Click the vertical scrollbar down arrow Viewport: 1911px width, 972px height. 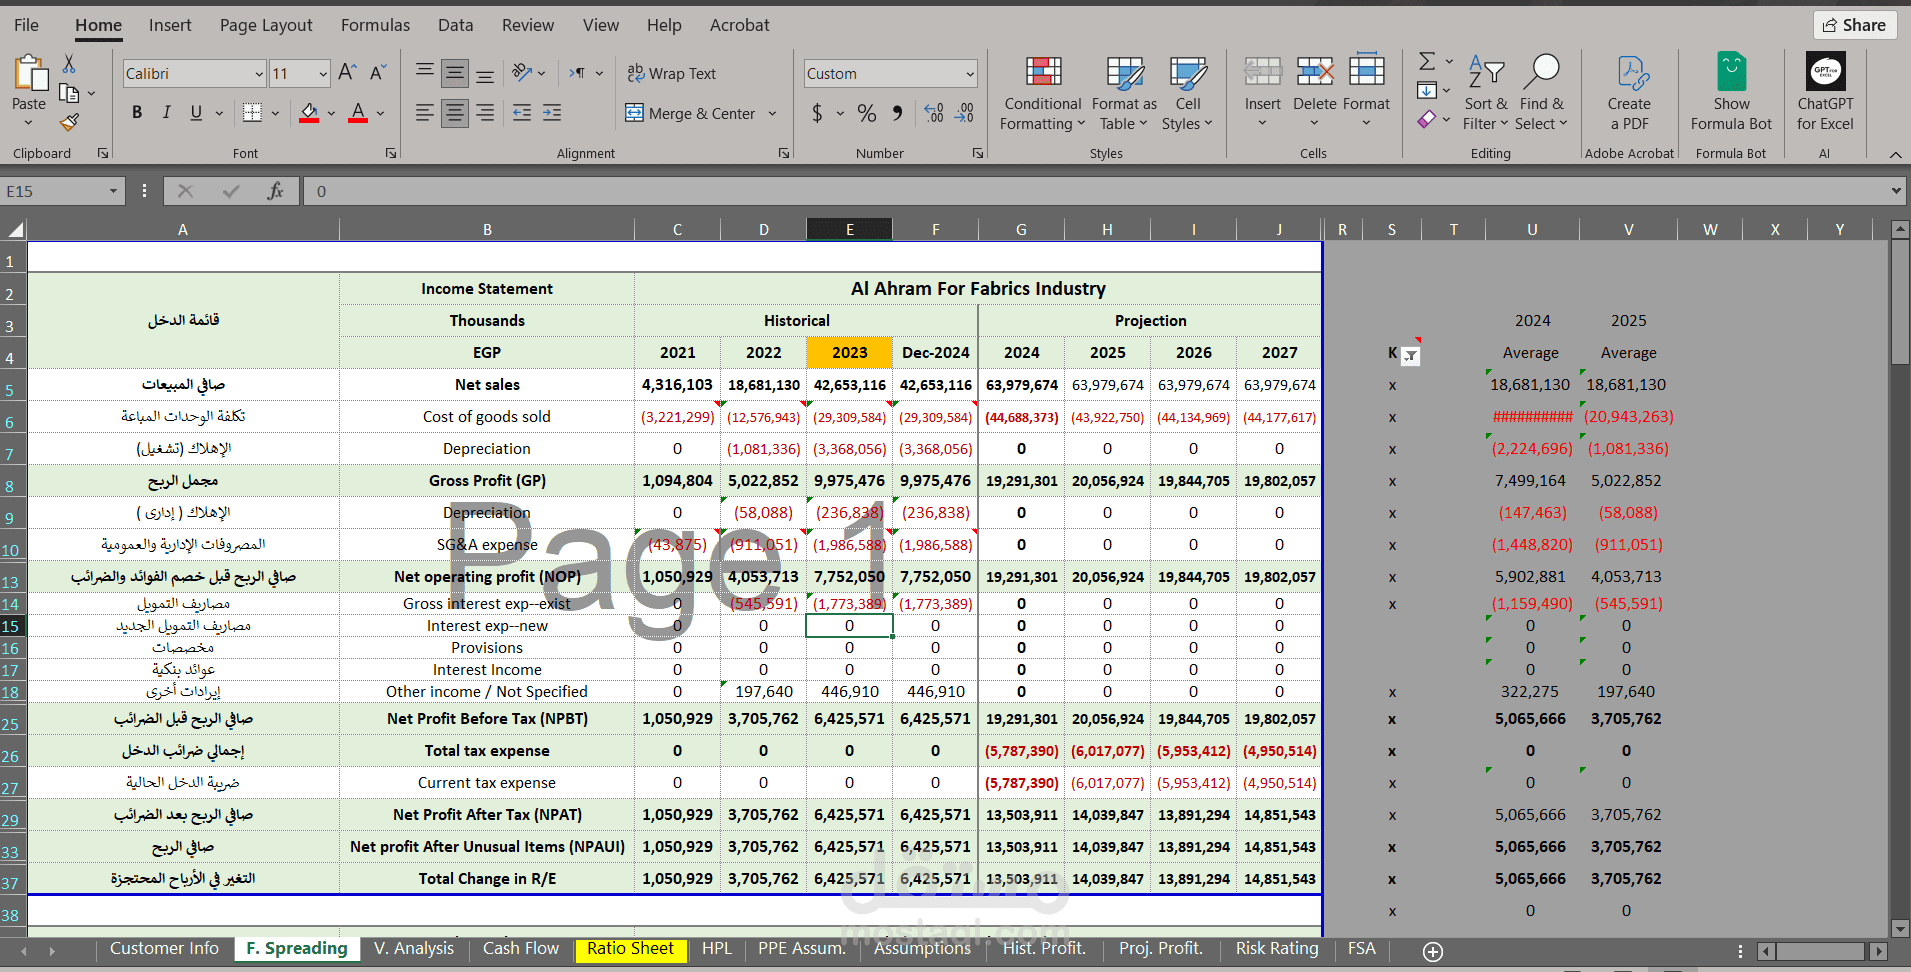click(1900, 929)
